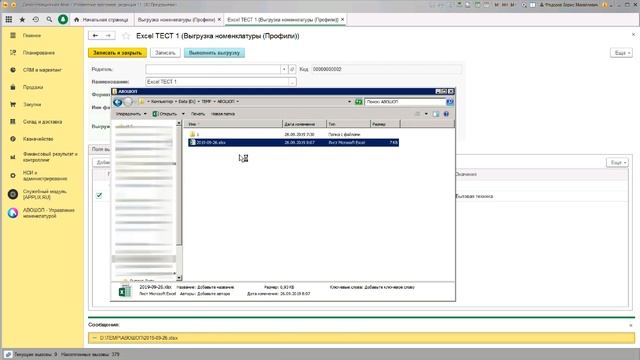Image resolution: width=640 pixels, height=360 pixels.
Task: Open the Склад и доставка section
Action: (42, 122)
